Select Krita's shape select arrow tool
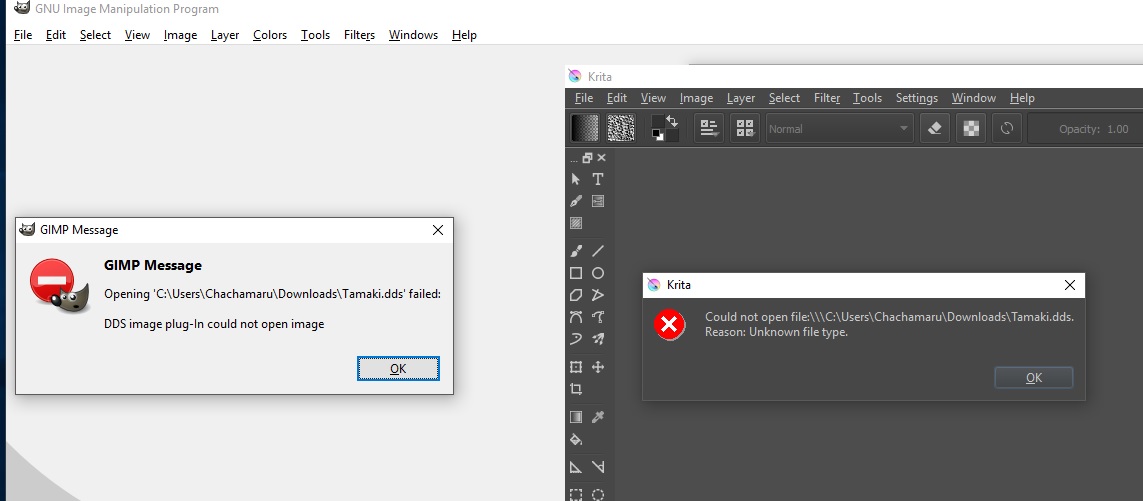 576,179
